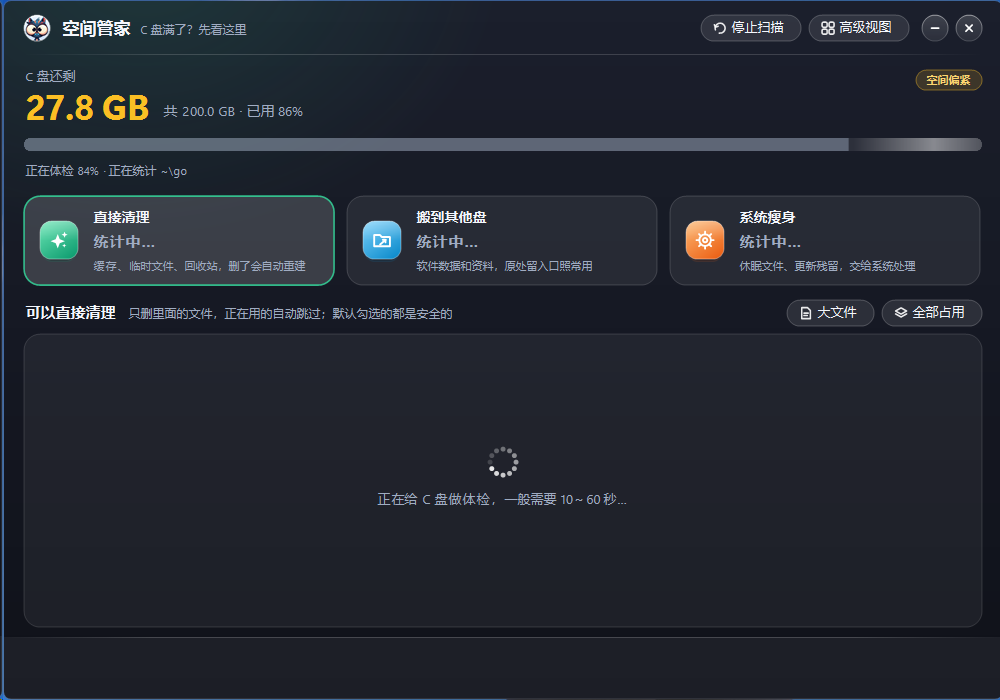Select the 系统瘦身 card

(x=825, y=240)
